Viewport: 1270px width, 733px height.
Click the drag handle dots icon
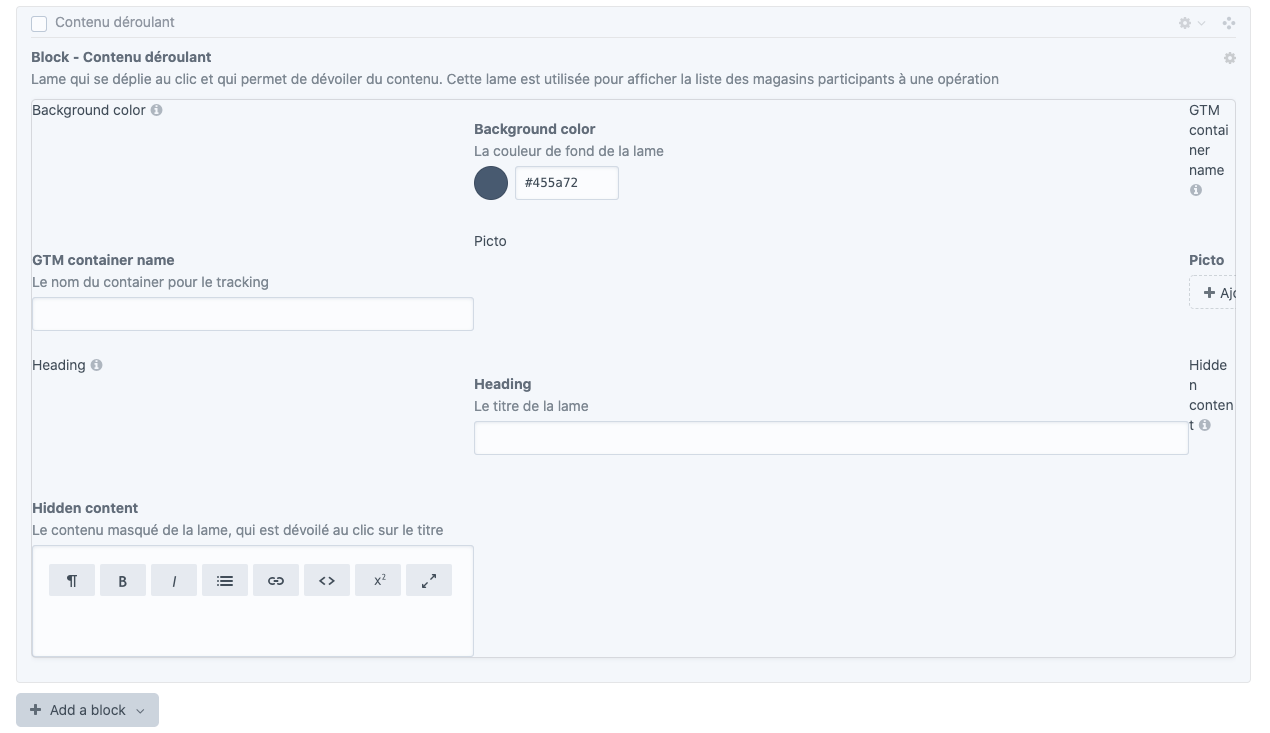click(1230, 22)
